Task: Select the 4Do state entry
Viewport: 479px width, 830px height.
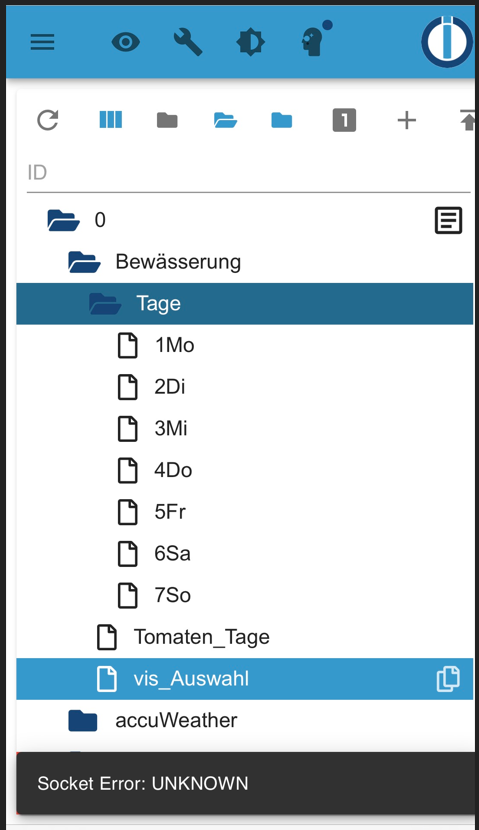Action: tap(245, 470)
